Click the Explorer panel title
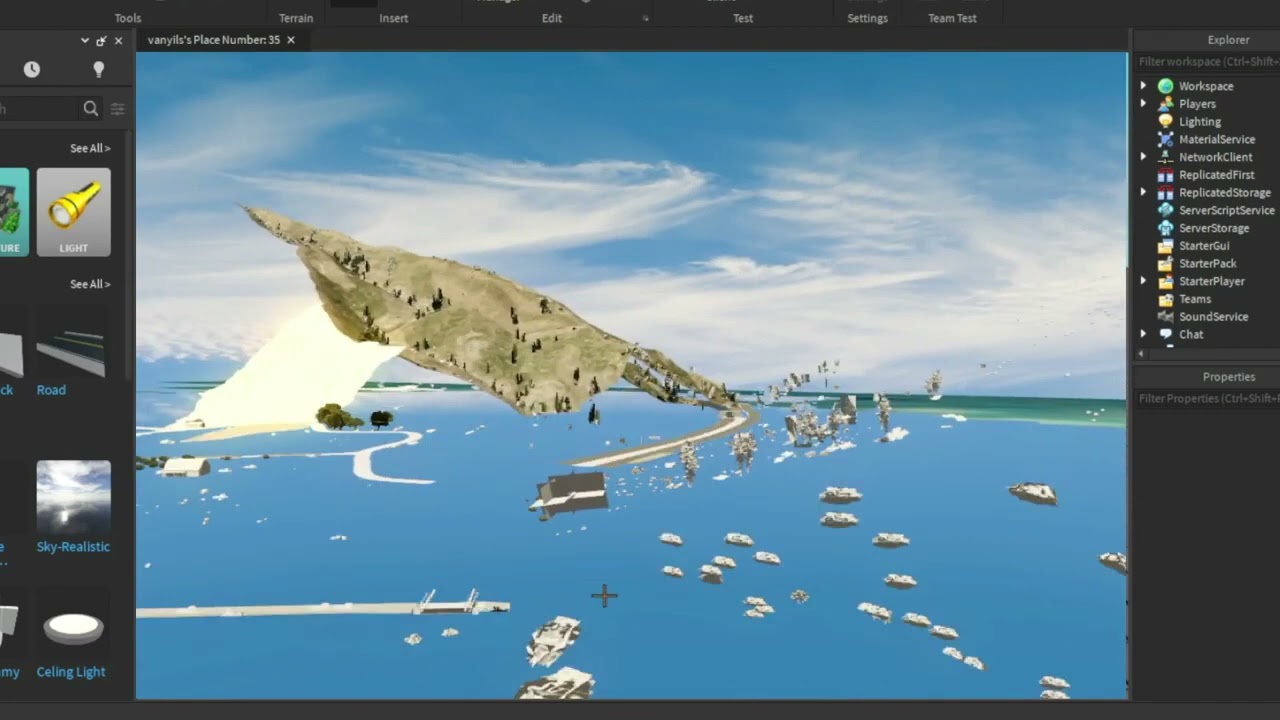The width and height of the screenshot is (1280, 720). [1228, 40]
